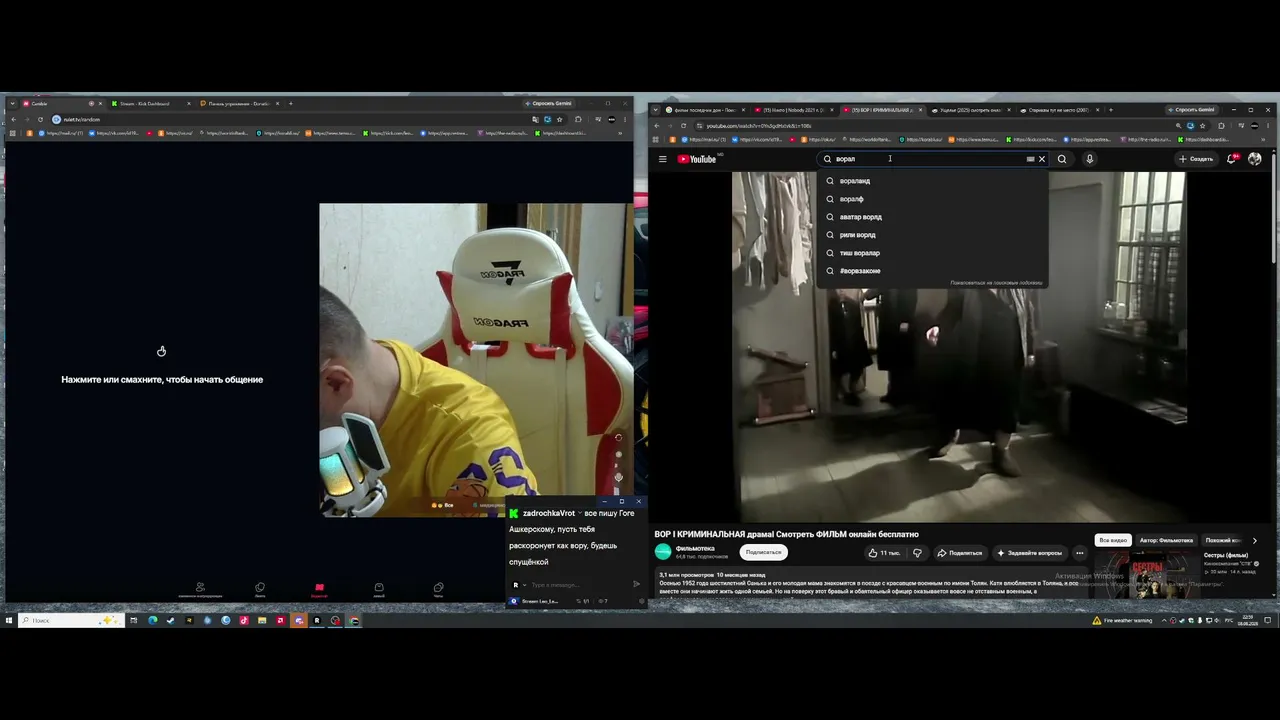Click the Задавайте вопросы button
The width and height of the screenshot is (1280, 720).
(x=1029, y=553)
